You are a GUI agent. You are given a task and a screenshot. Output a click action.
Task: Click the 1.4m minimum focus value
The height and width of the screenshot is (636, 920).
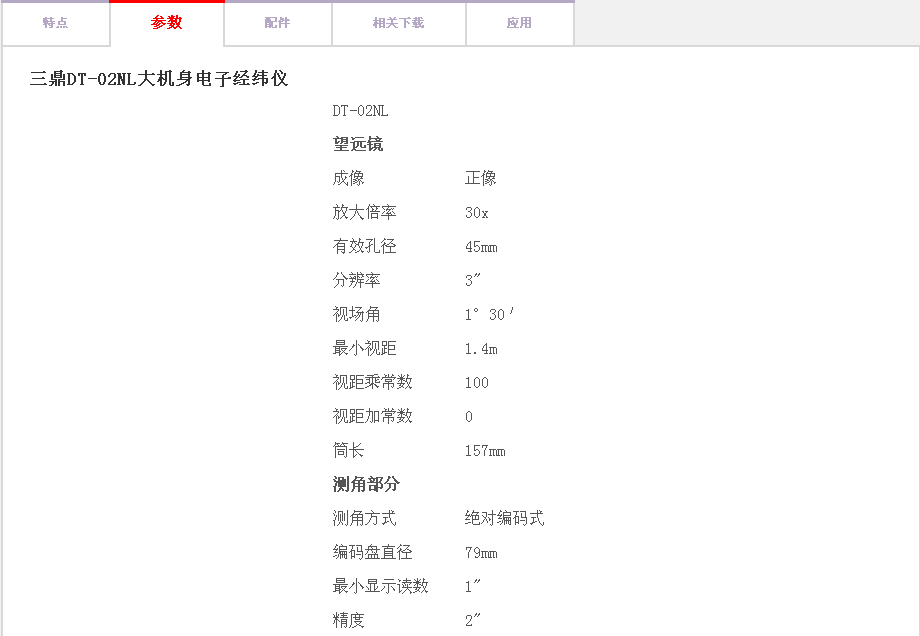pyautogui.click(x=481, y=349)
